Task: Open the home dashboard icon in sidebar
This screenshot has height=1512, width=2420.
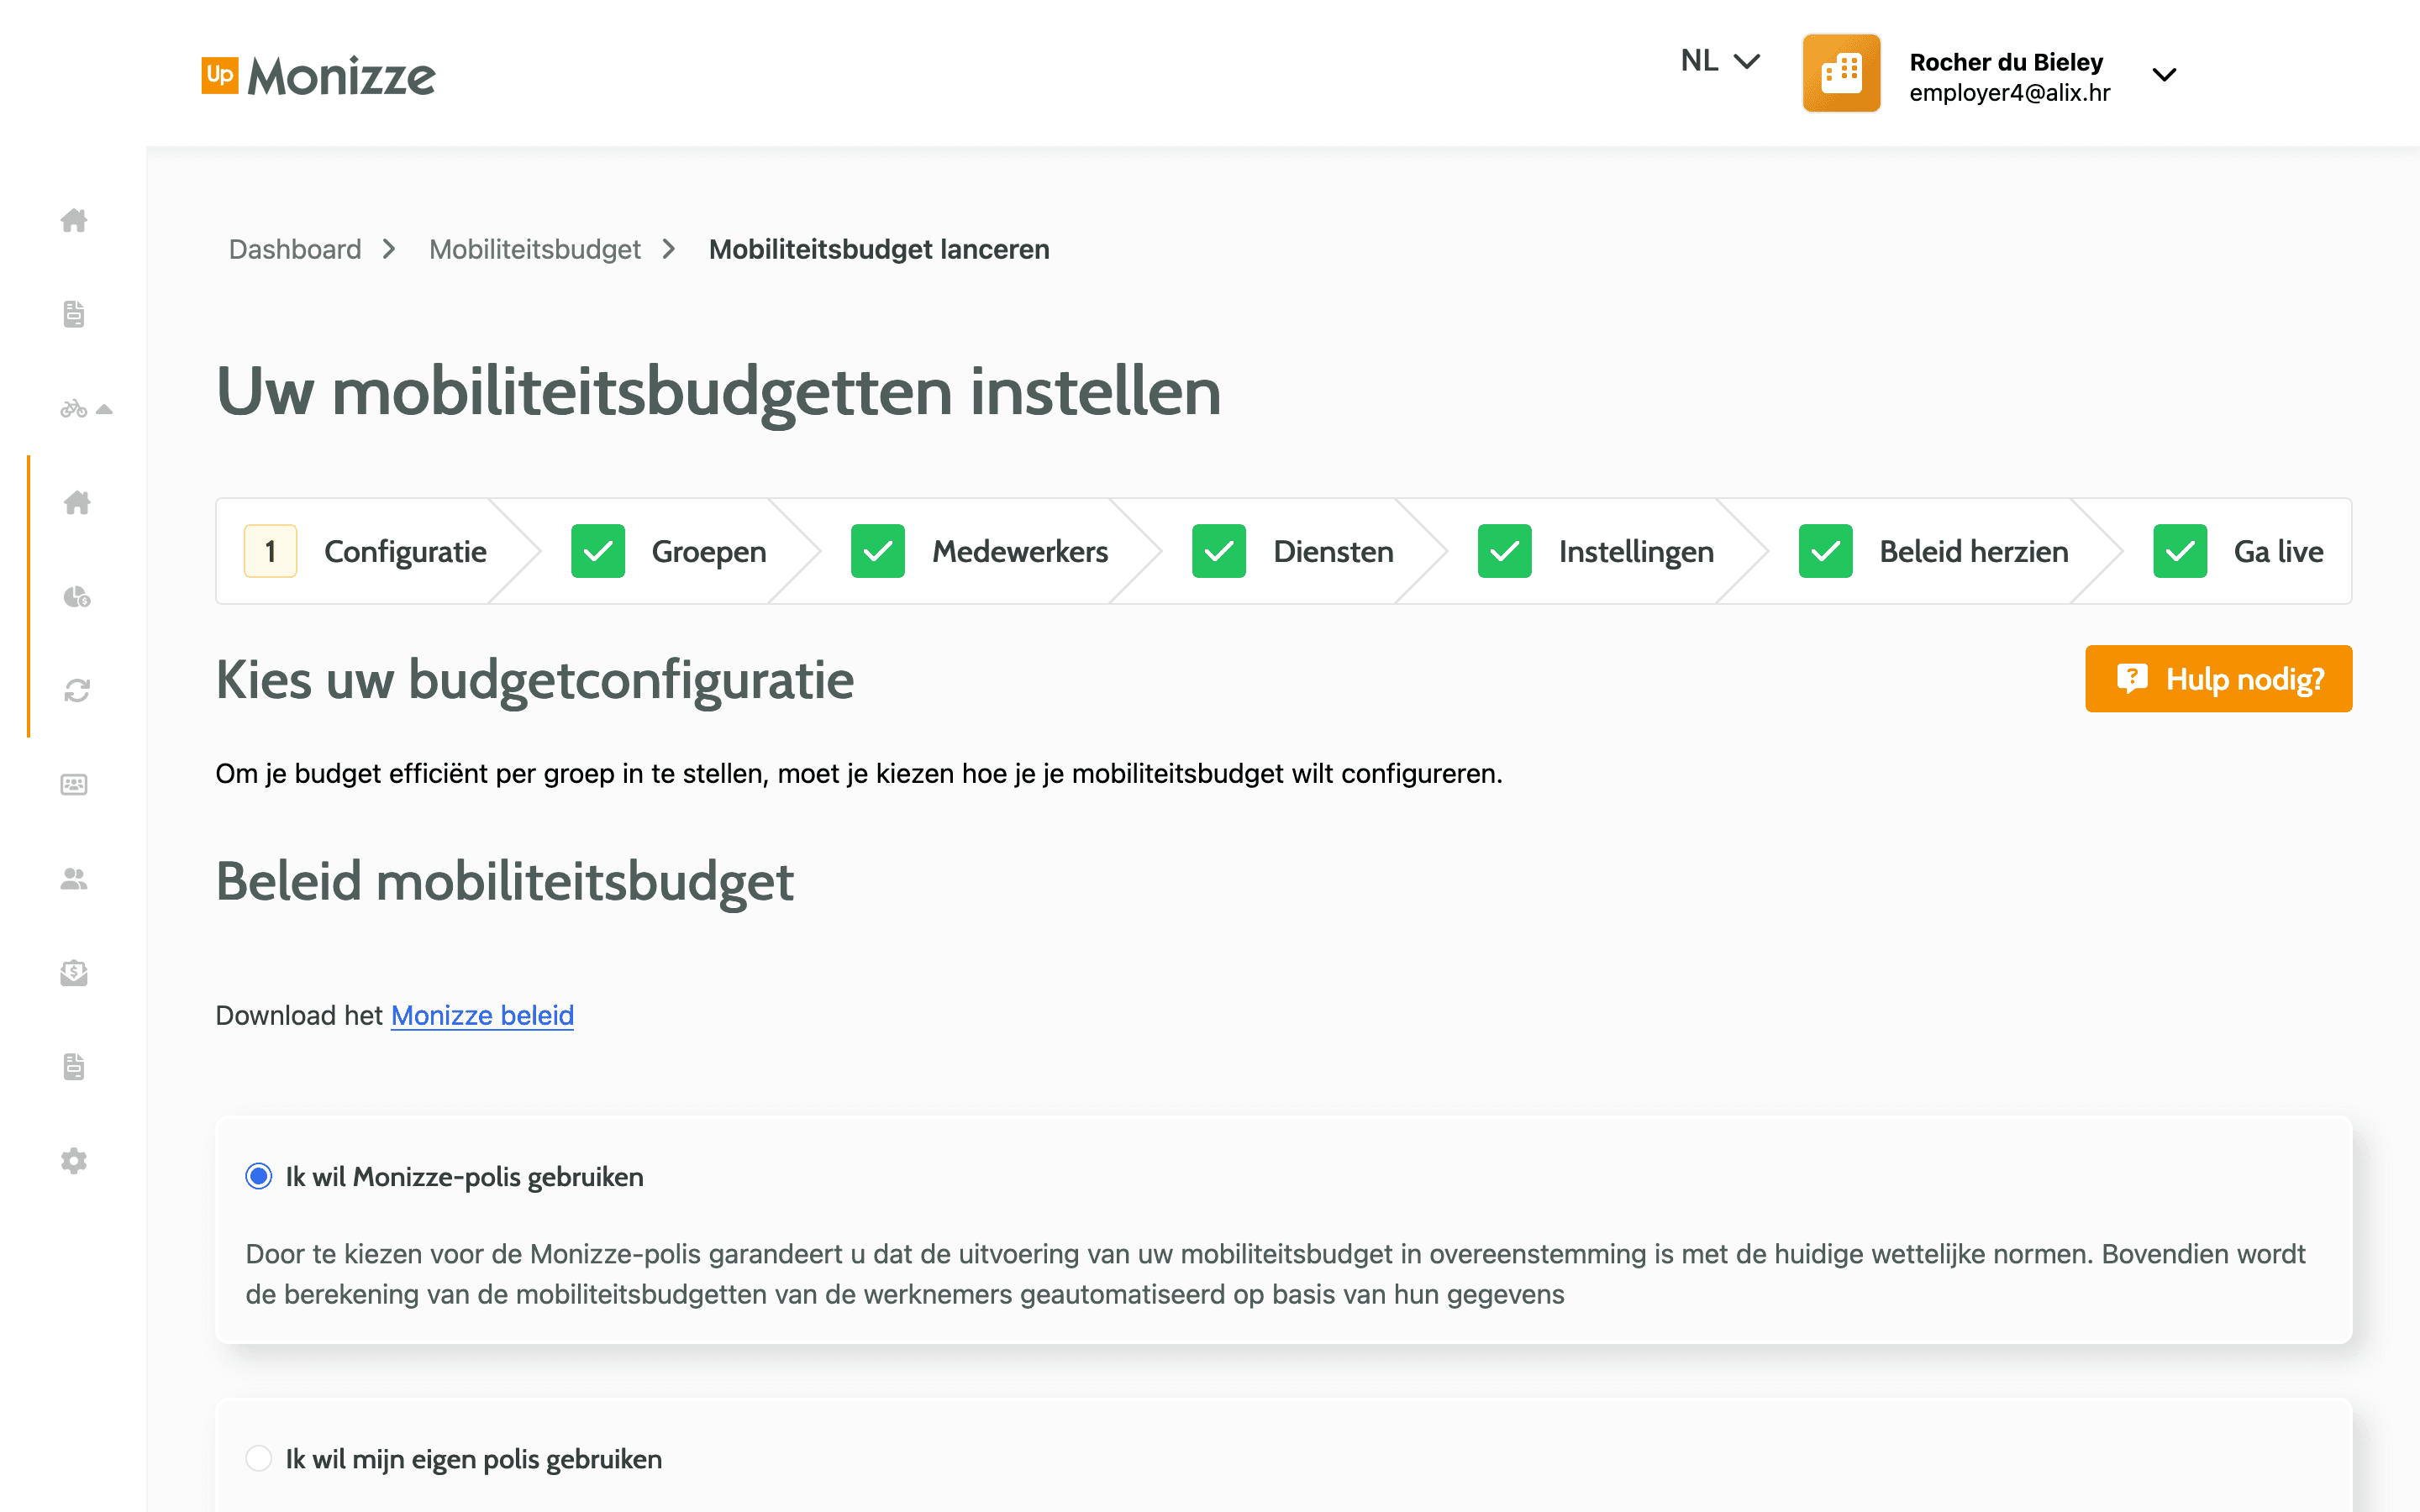Action: click(74, 222)
